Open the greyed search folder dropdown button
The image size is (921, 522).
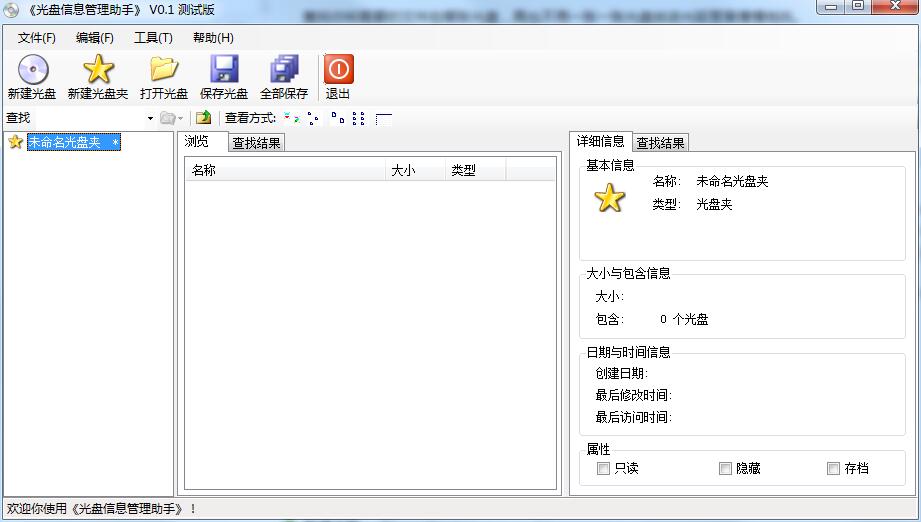tap(171, 118)
